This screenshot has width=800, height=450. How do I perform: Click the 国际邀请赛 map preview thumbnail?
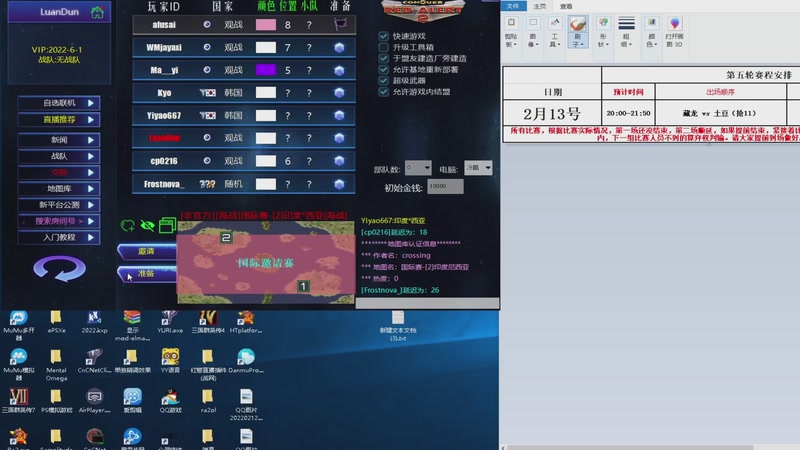tap(265, 262)
